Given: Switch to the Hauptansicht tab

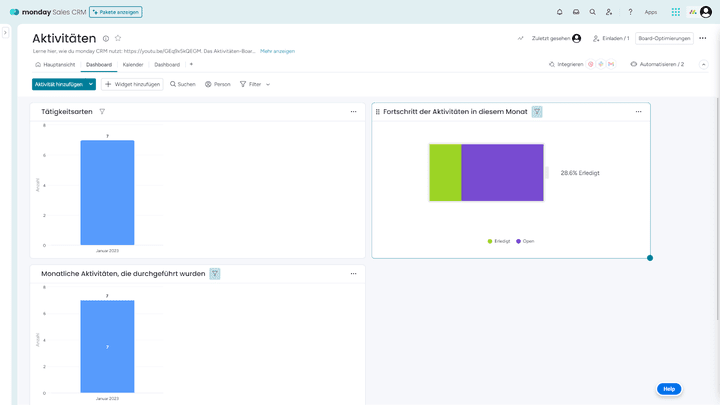Looking at the screenshot, I should pos(57,64).
